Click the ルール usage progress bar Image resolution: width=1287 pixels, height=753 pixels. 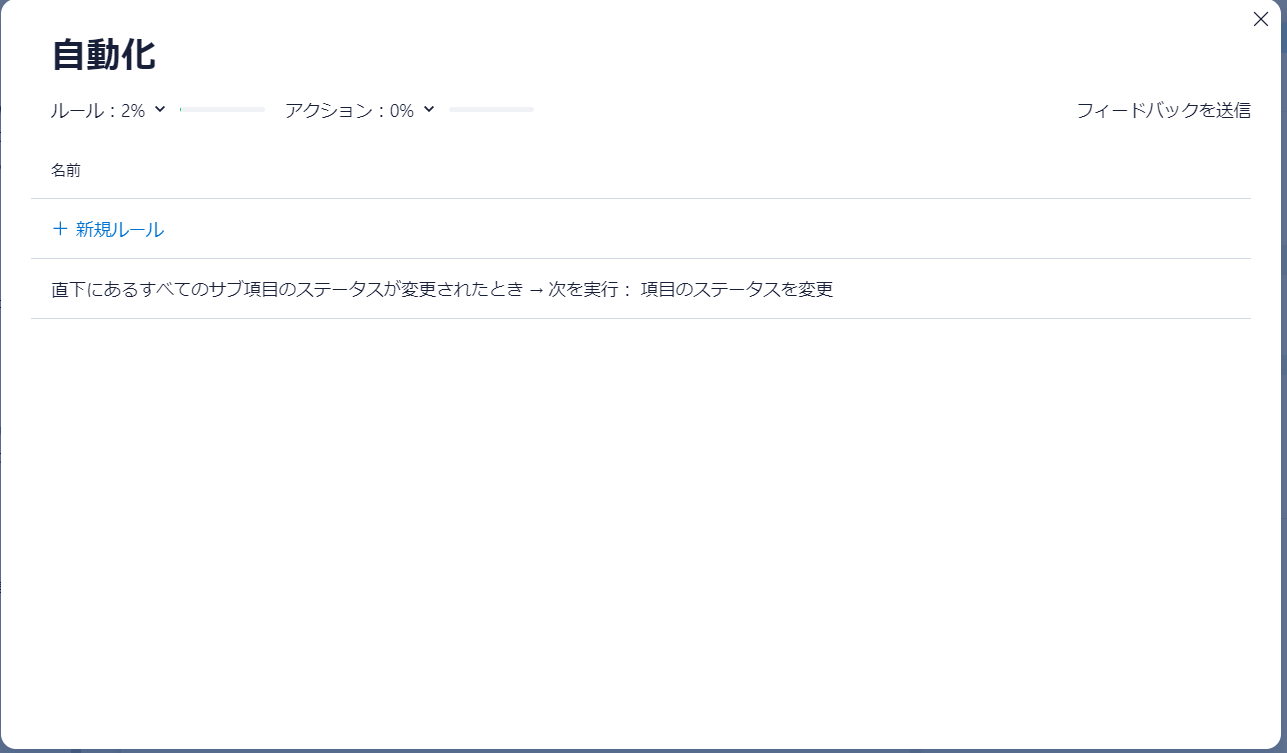222,109
